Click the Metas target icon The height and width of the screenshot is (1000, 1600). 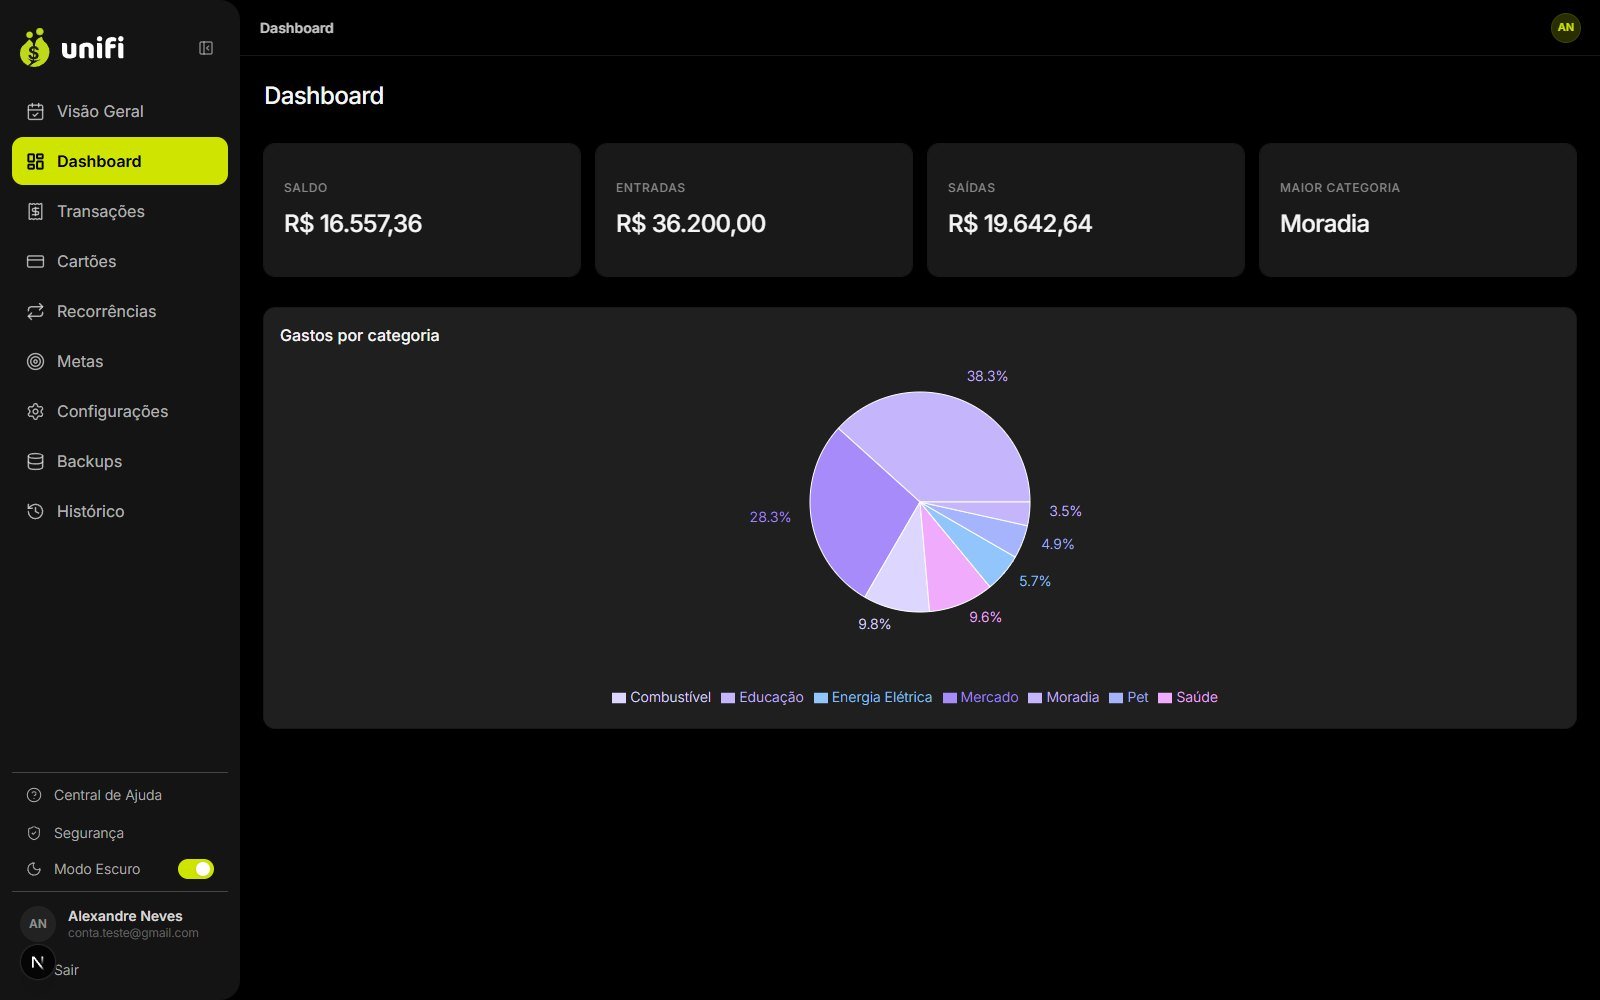coord(35,361)
